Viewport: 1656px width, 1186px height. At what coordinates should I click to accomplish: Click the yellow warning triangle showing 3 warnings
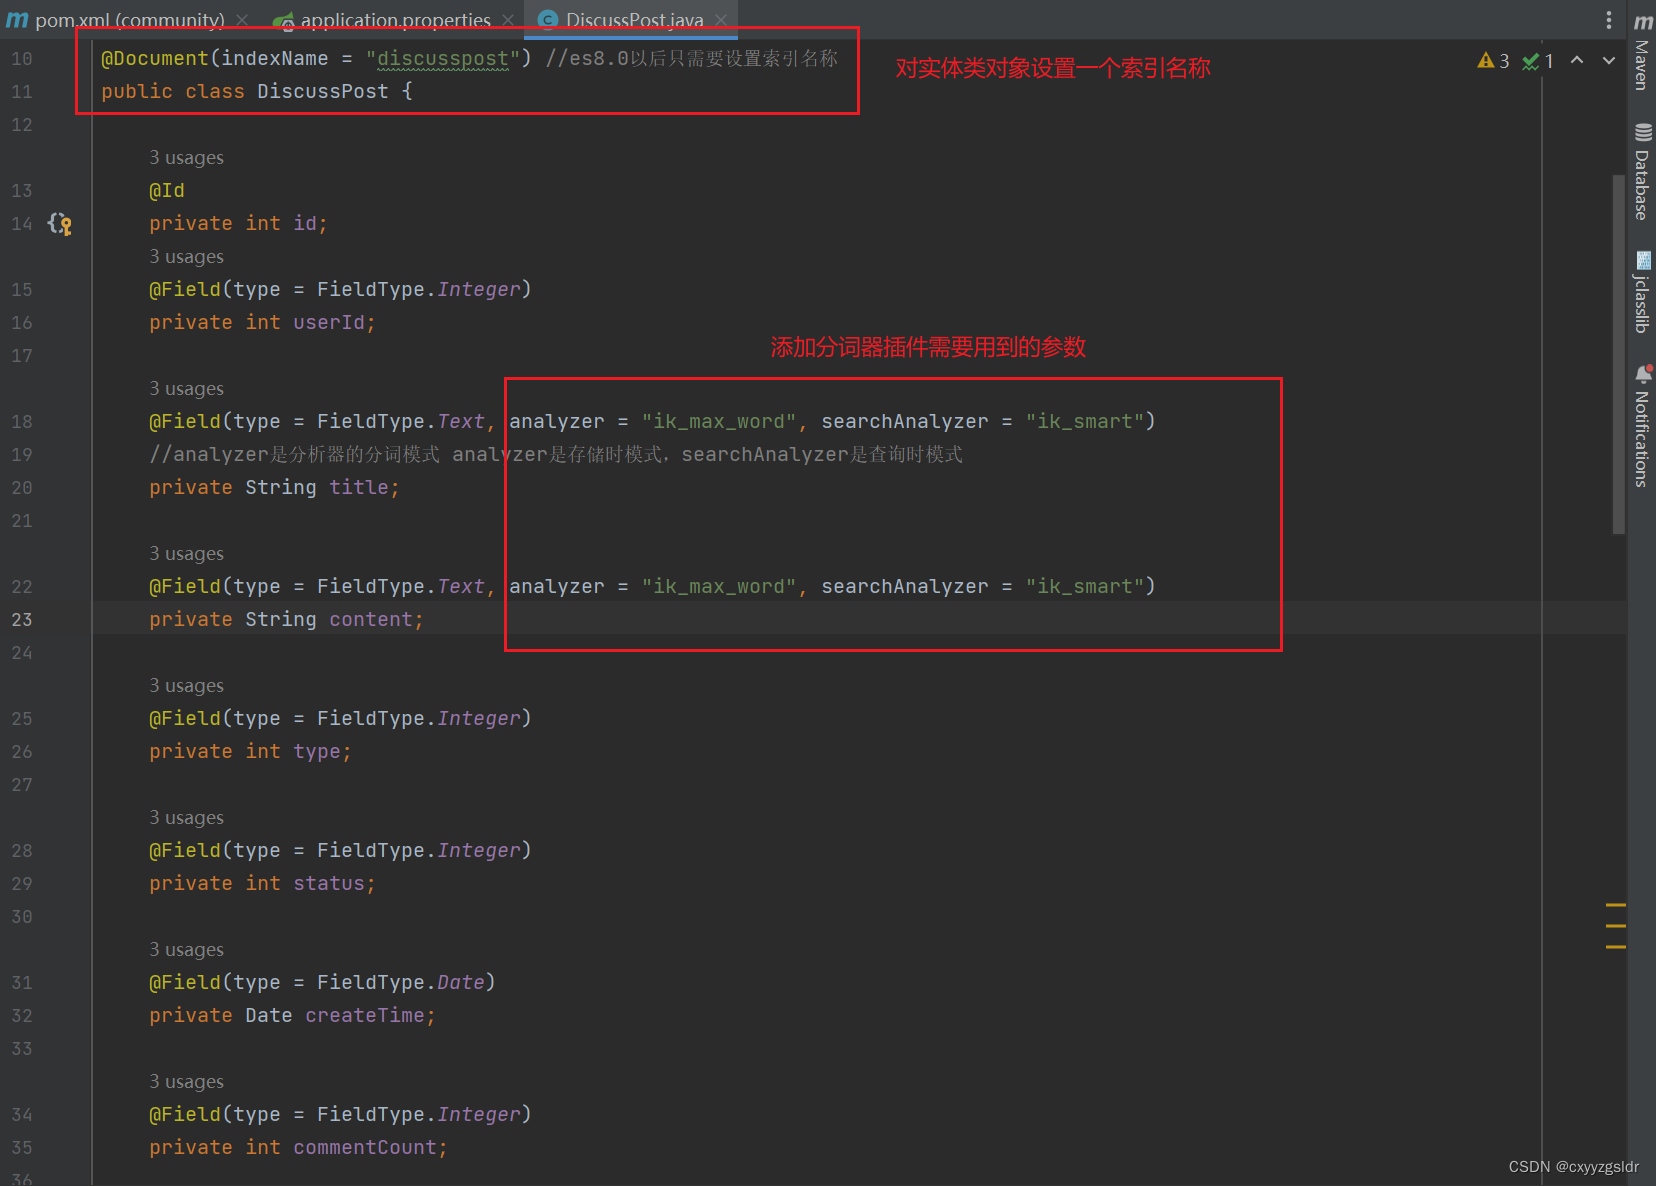coord(1487,60)
